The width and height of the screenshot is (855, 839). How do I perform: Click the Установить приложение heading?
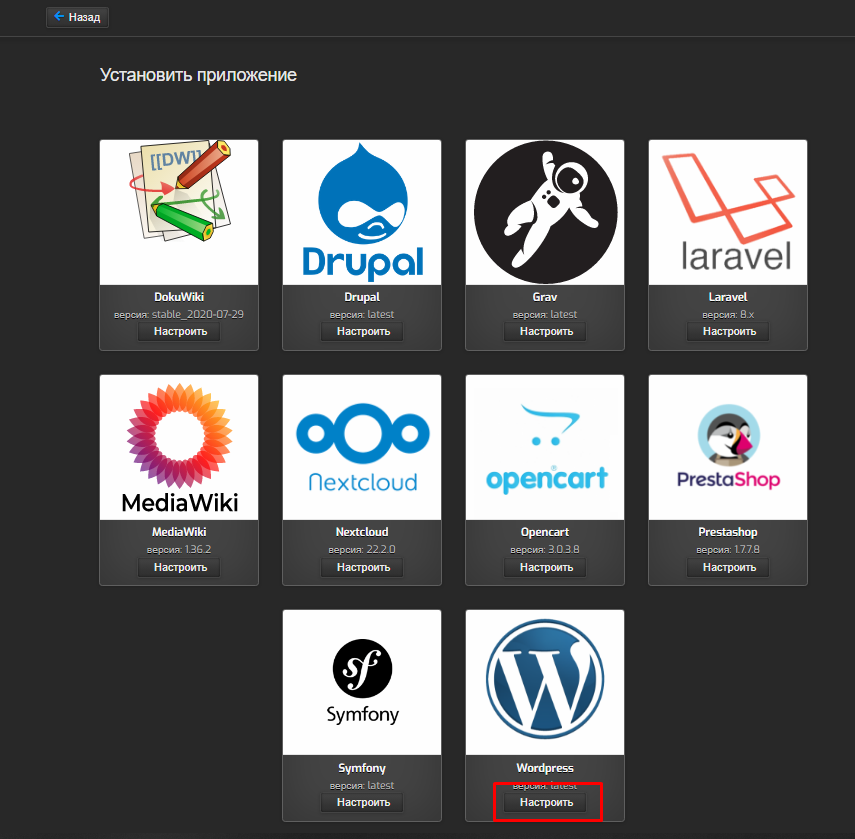[198, 75]
